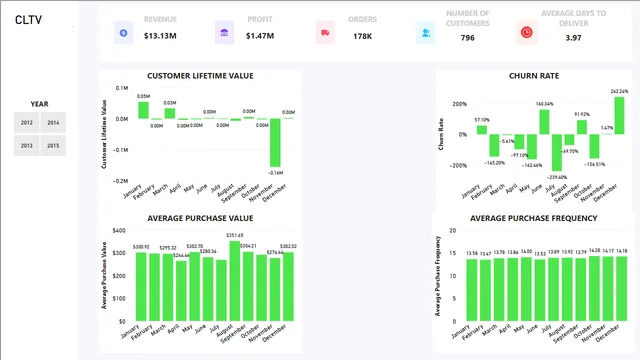The width and height of the screenshot is (640, 360).
Task: Click the YEAR slicer header
Action: pyautogui.click(x=39, y=104)
